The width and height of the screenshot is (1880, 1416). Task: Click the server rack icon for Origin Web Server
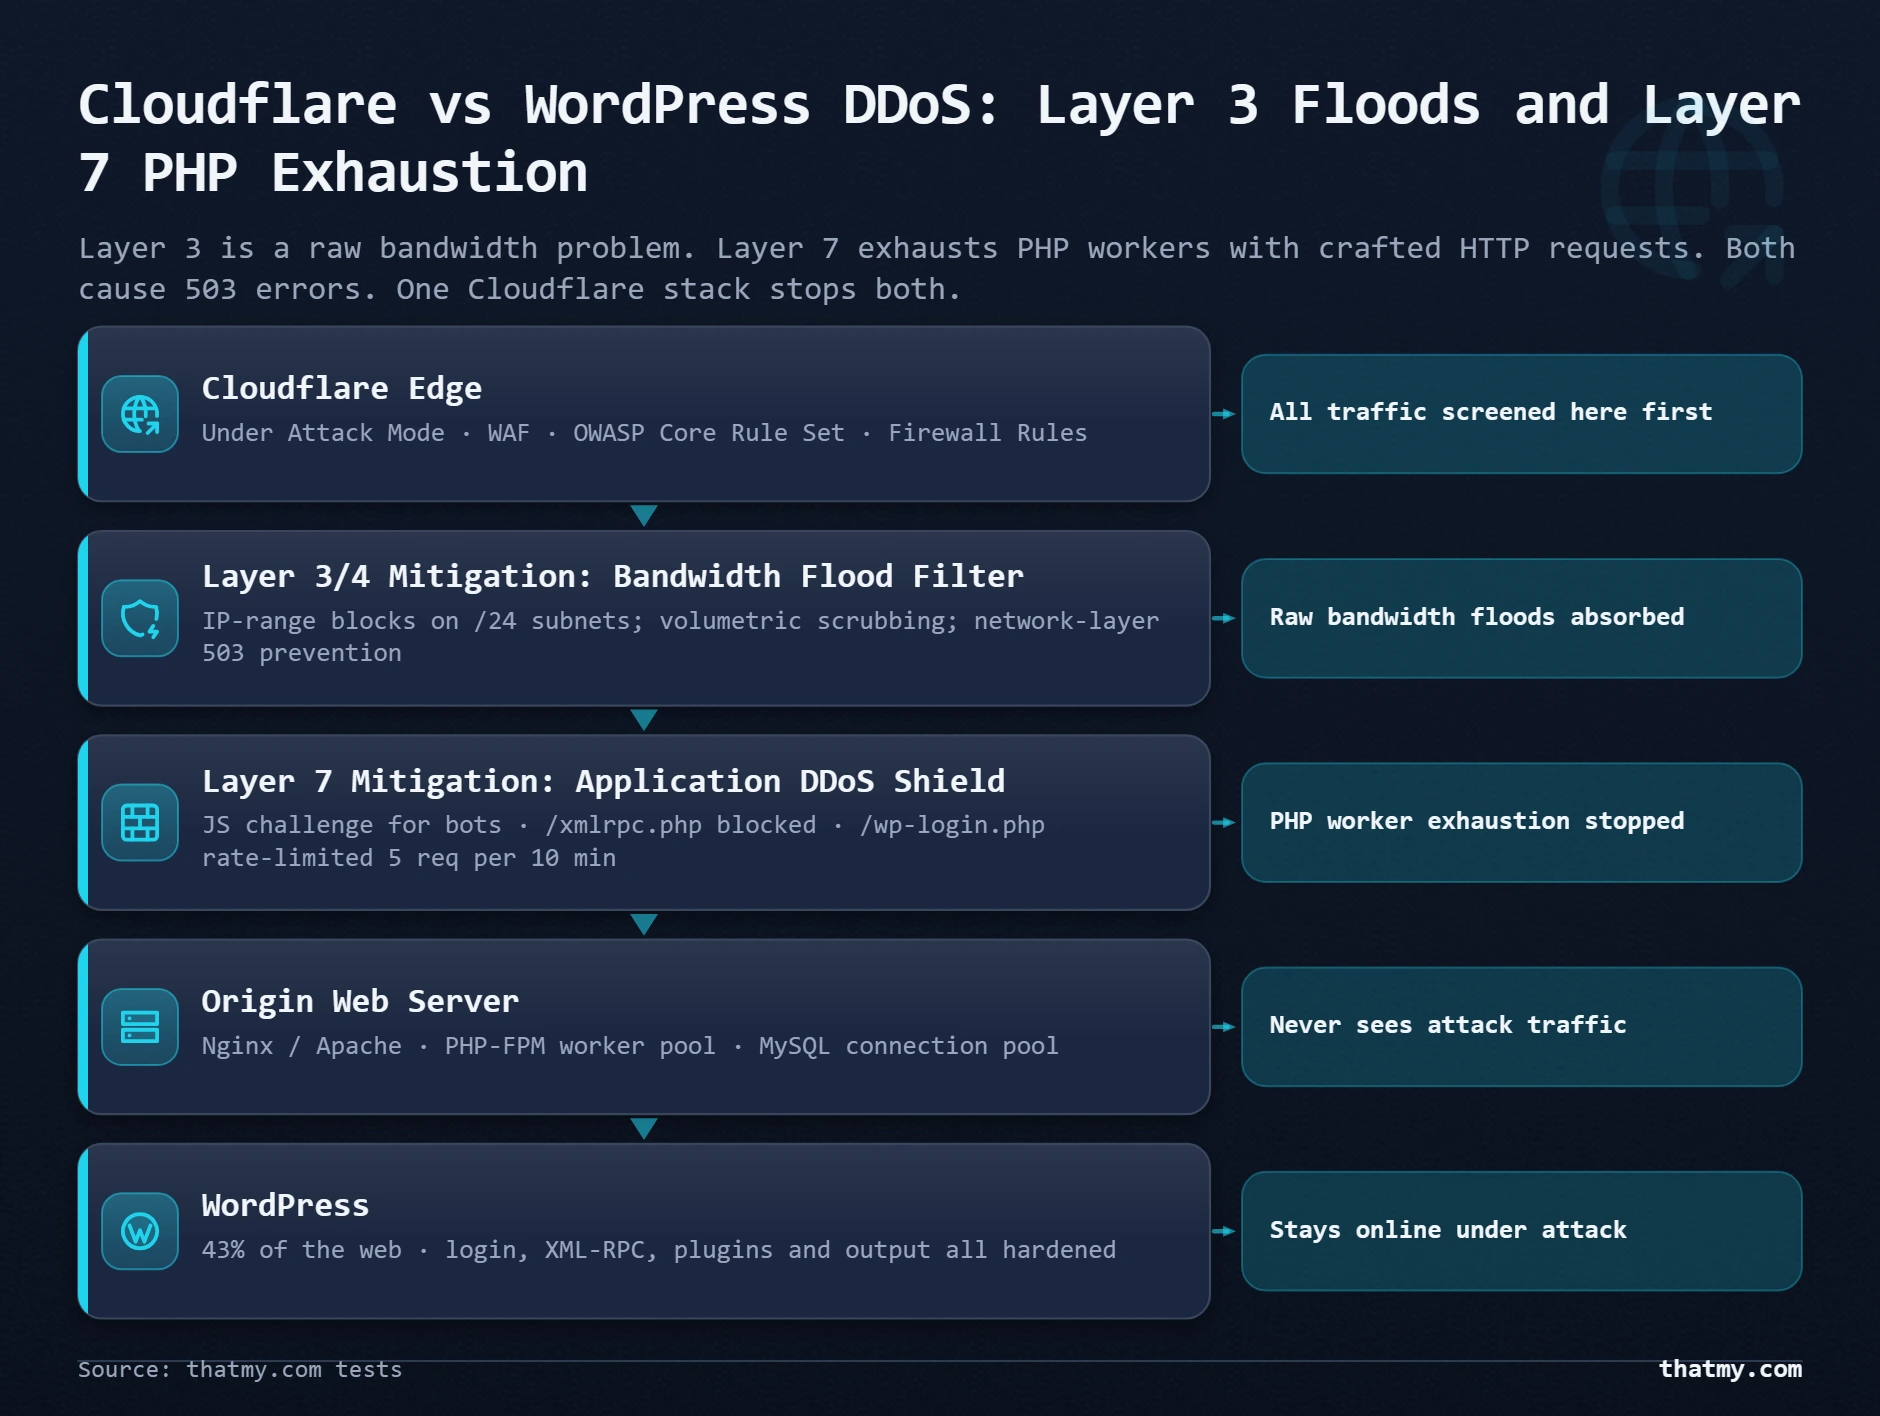click(x=140, y=1027)
